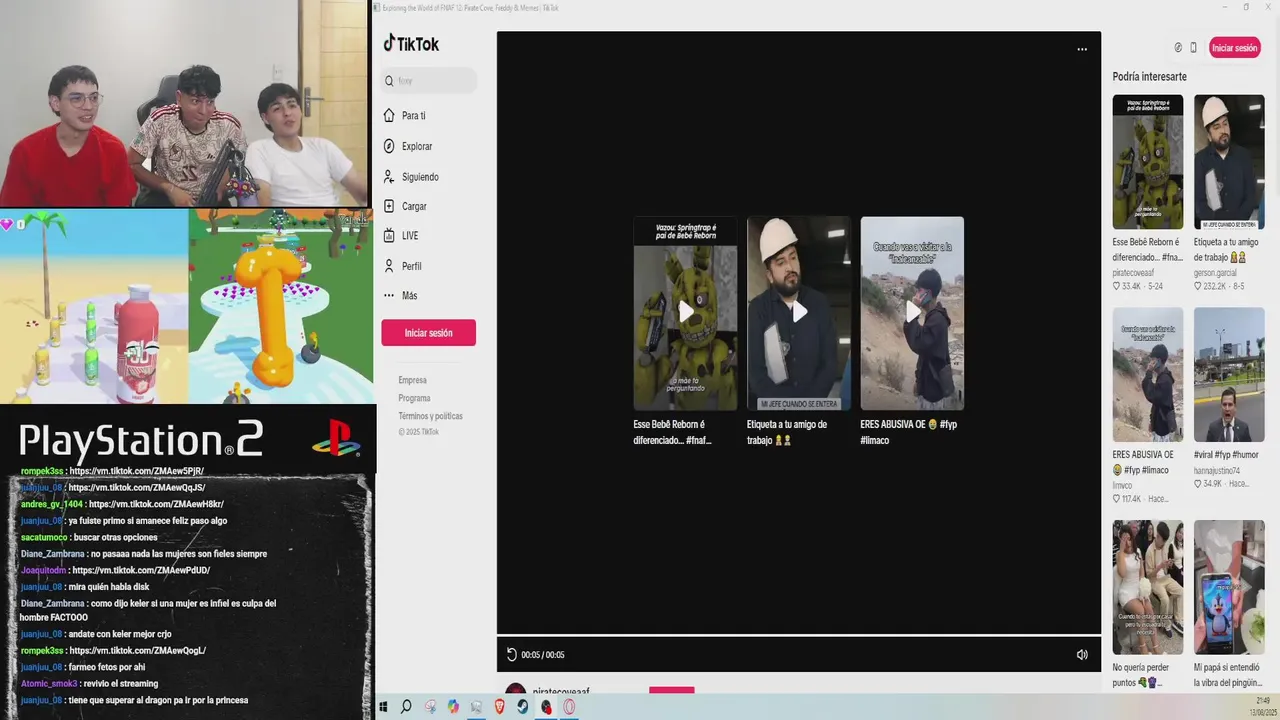Click the Siguiendo people icon
Image resolution: width=1280 pixels, height=720 pixels.
pyautogui.click(x=389, y=177)
